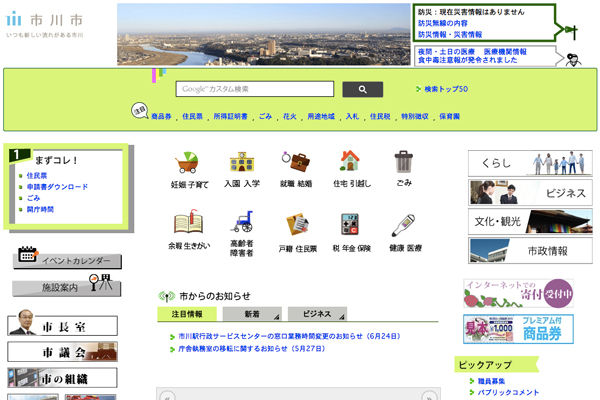
Task: Click the 花火 keyword link
Action: [x=290, y=116]
